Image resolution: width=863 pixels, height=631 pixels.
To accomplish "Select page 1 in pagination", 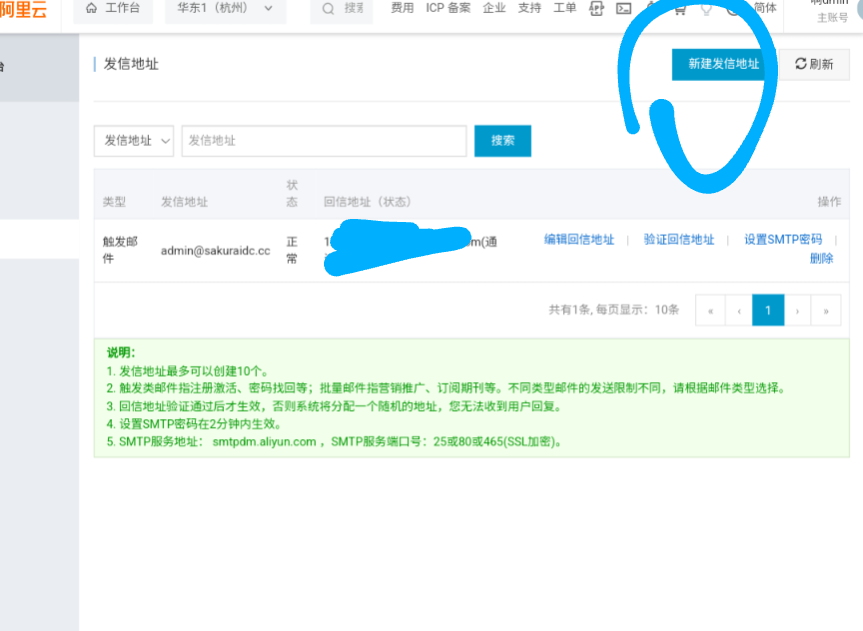I will [x=768, y=310].
